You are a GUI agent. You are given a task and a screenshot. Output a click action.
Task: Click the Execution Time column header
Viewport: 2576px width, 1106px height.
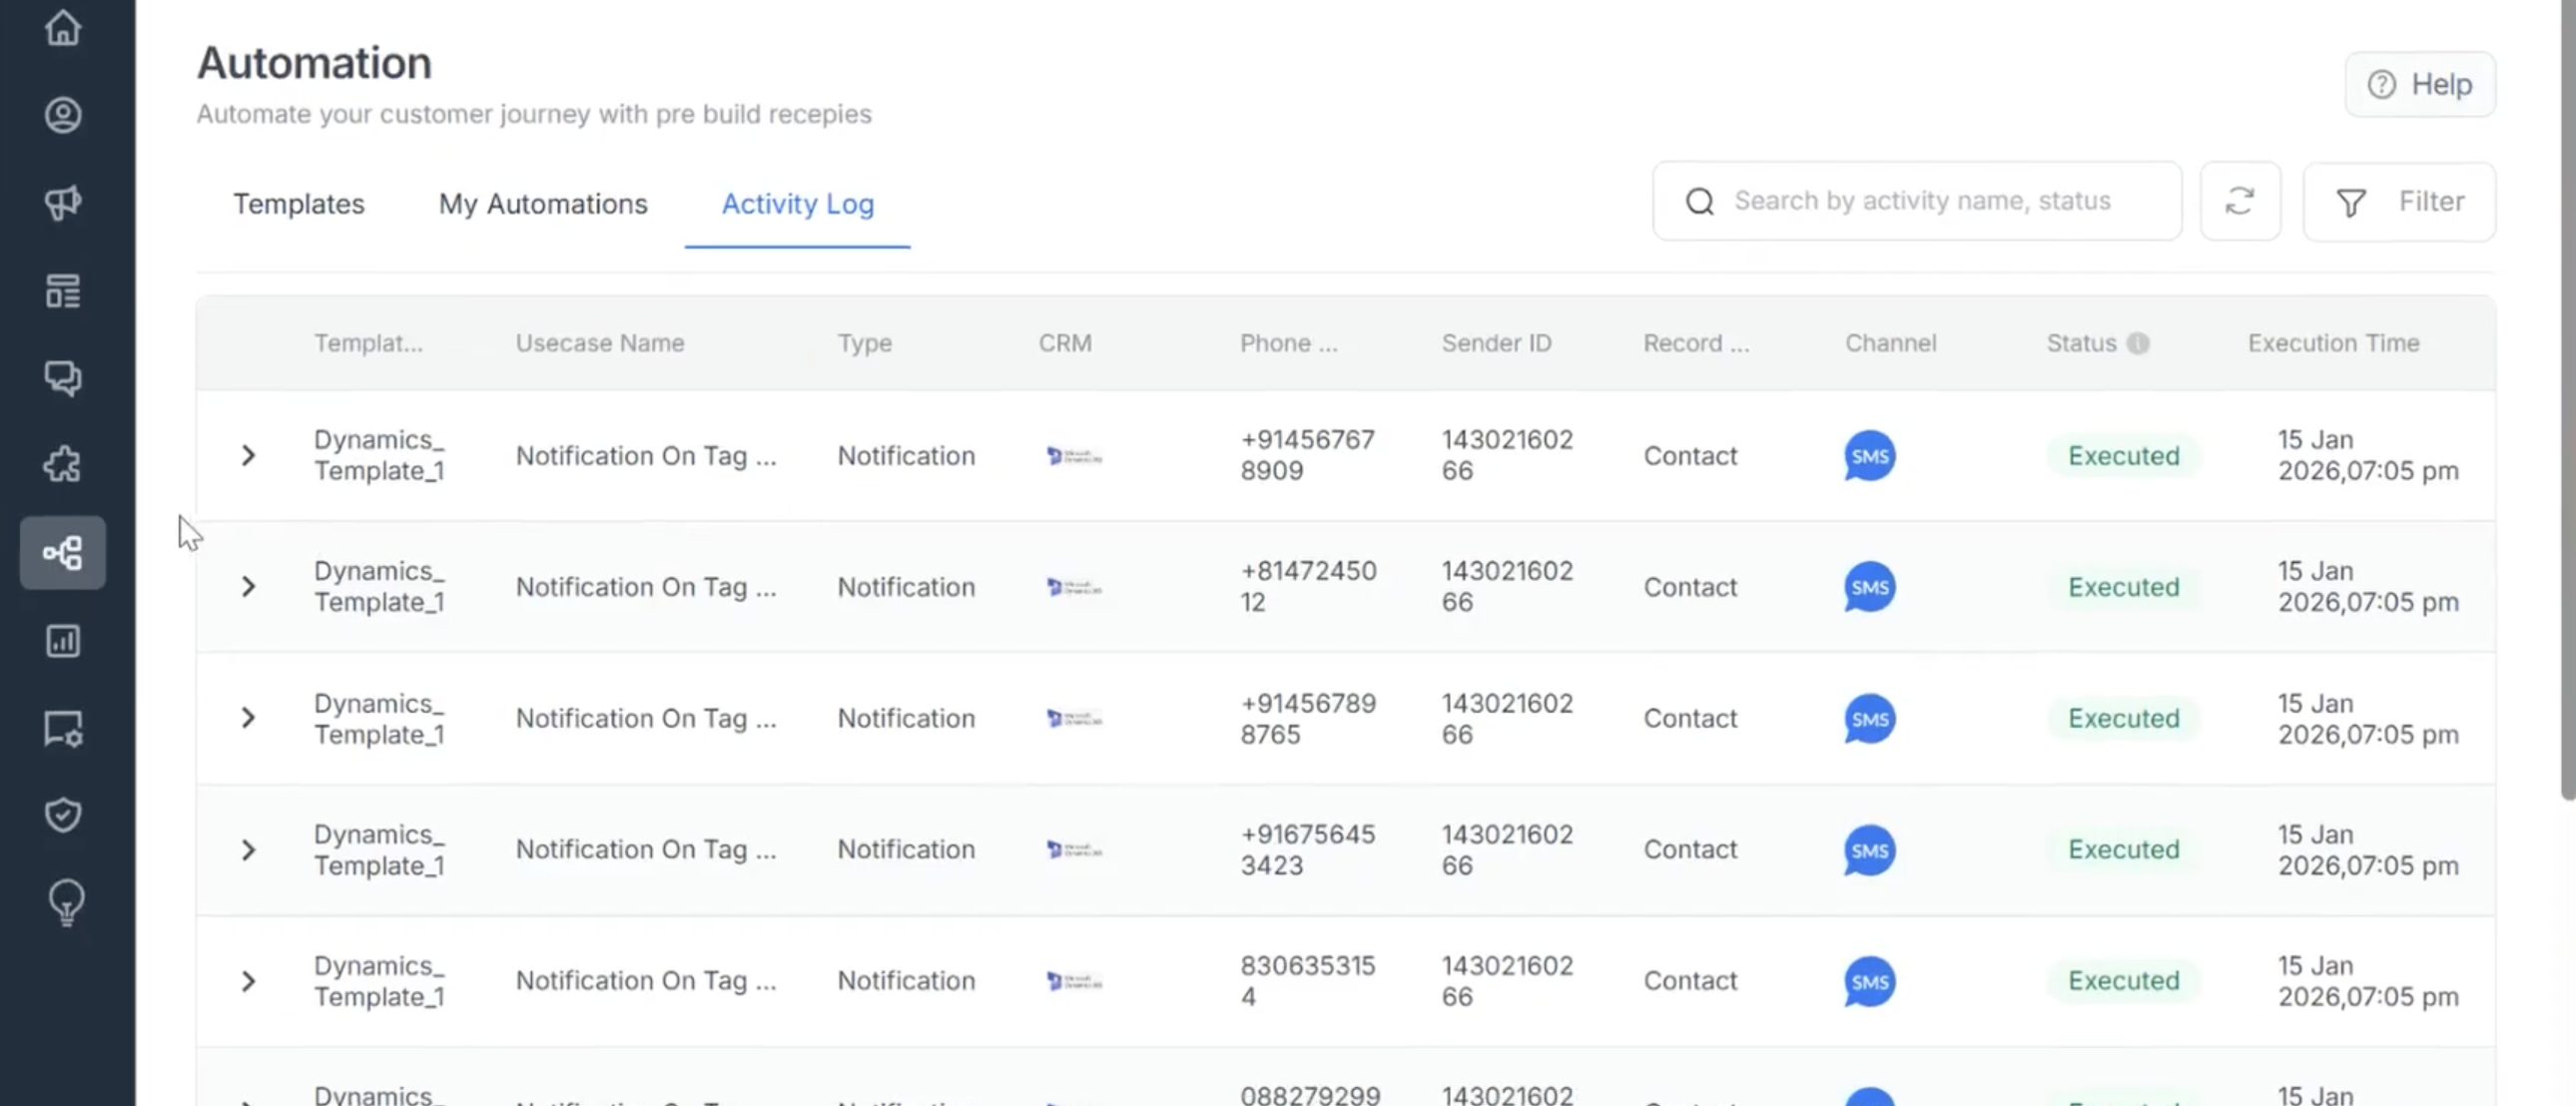click(2333, 343)
